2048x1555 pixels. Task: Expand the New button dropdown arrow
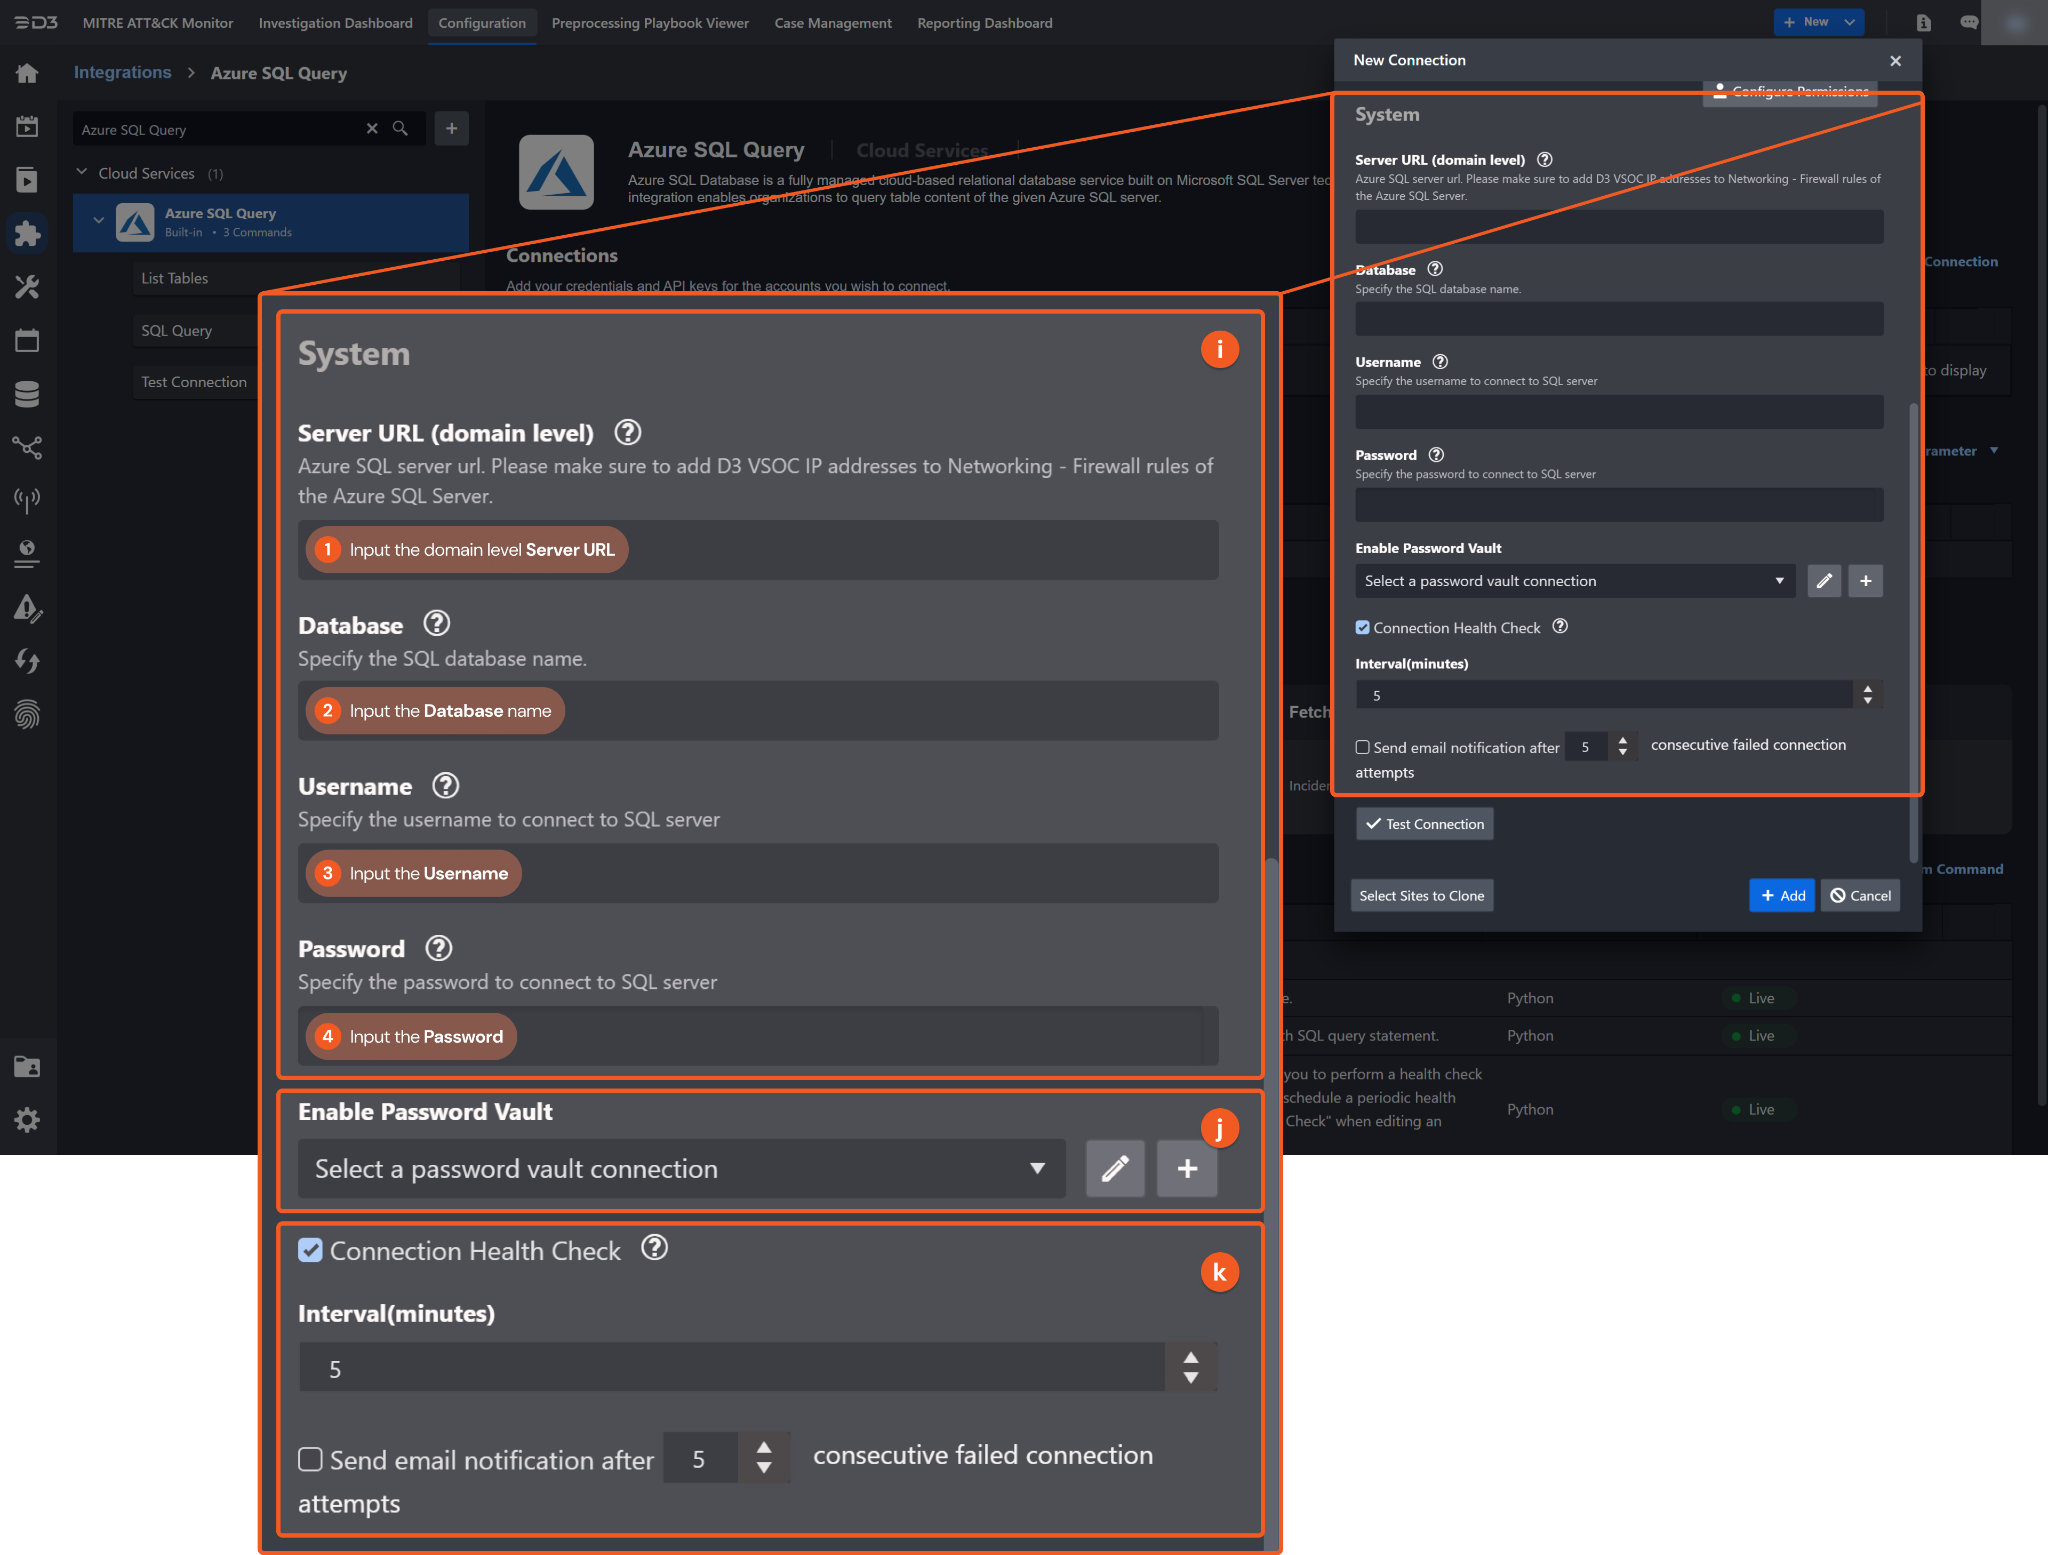pos(1849,22)
